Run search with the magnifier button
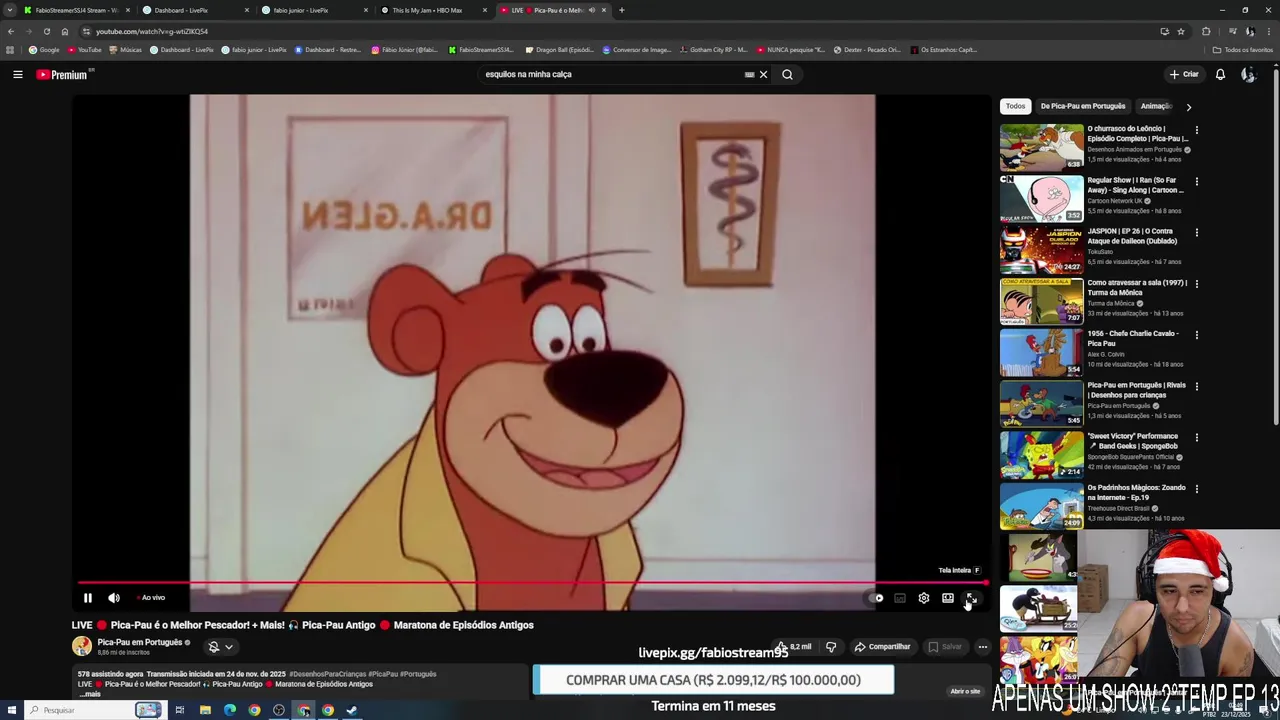 pos(787,74)
